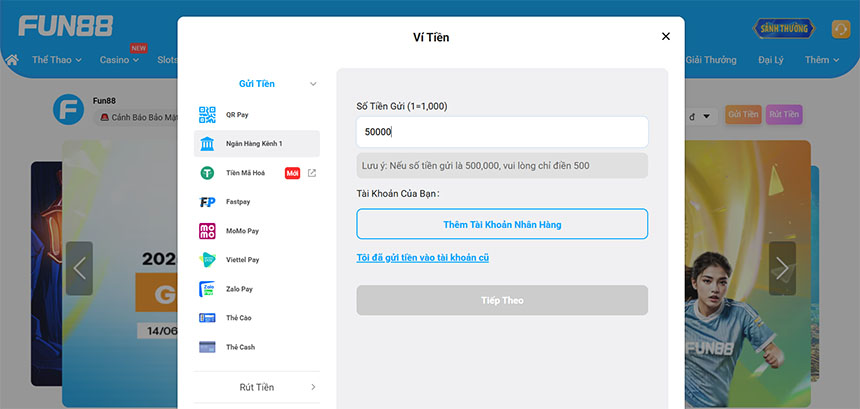This screenshot has height=409, width=860.
Task: Close the Ví Tiền dialog
Action: coord(666,36)
